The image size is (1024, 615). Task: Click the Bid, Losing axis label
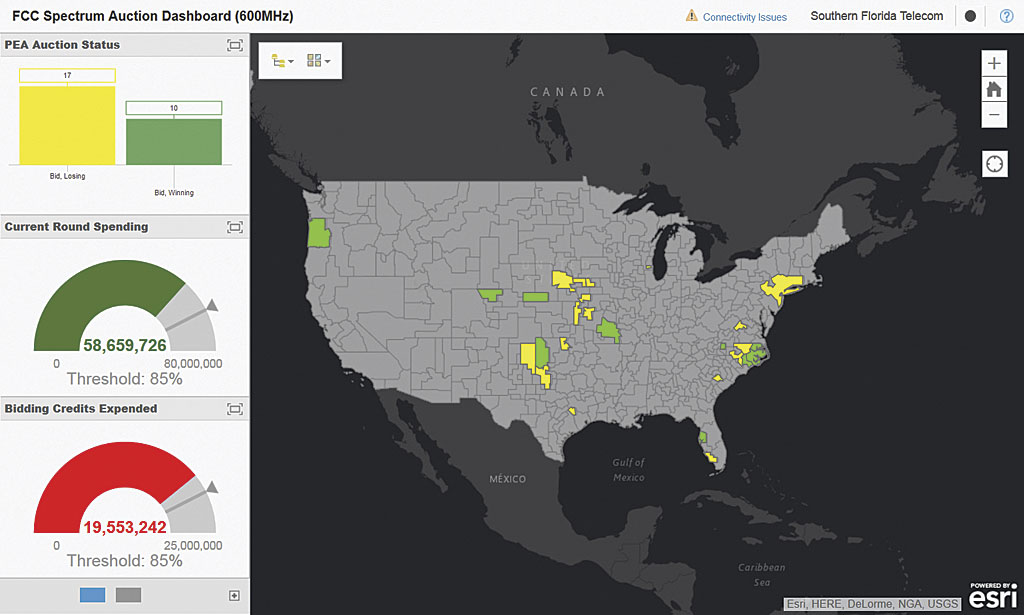pos(67,176)
